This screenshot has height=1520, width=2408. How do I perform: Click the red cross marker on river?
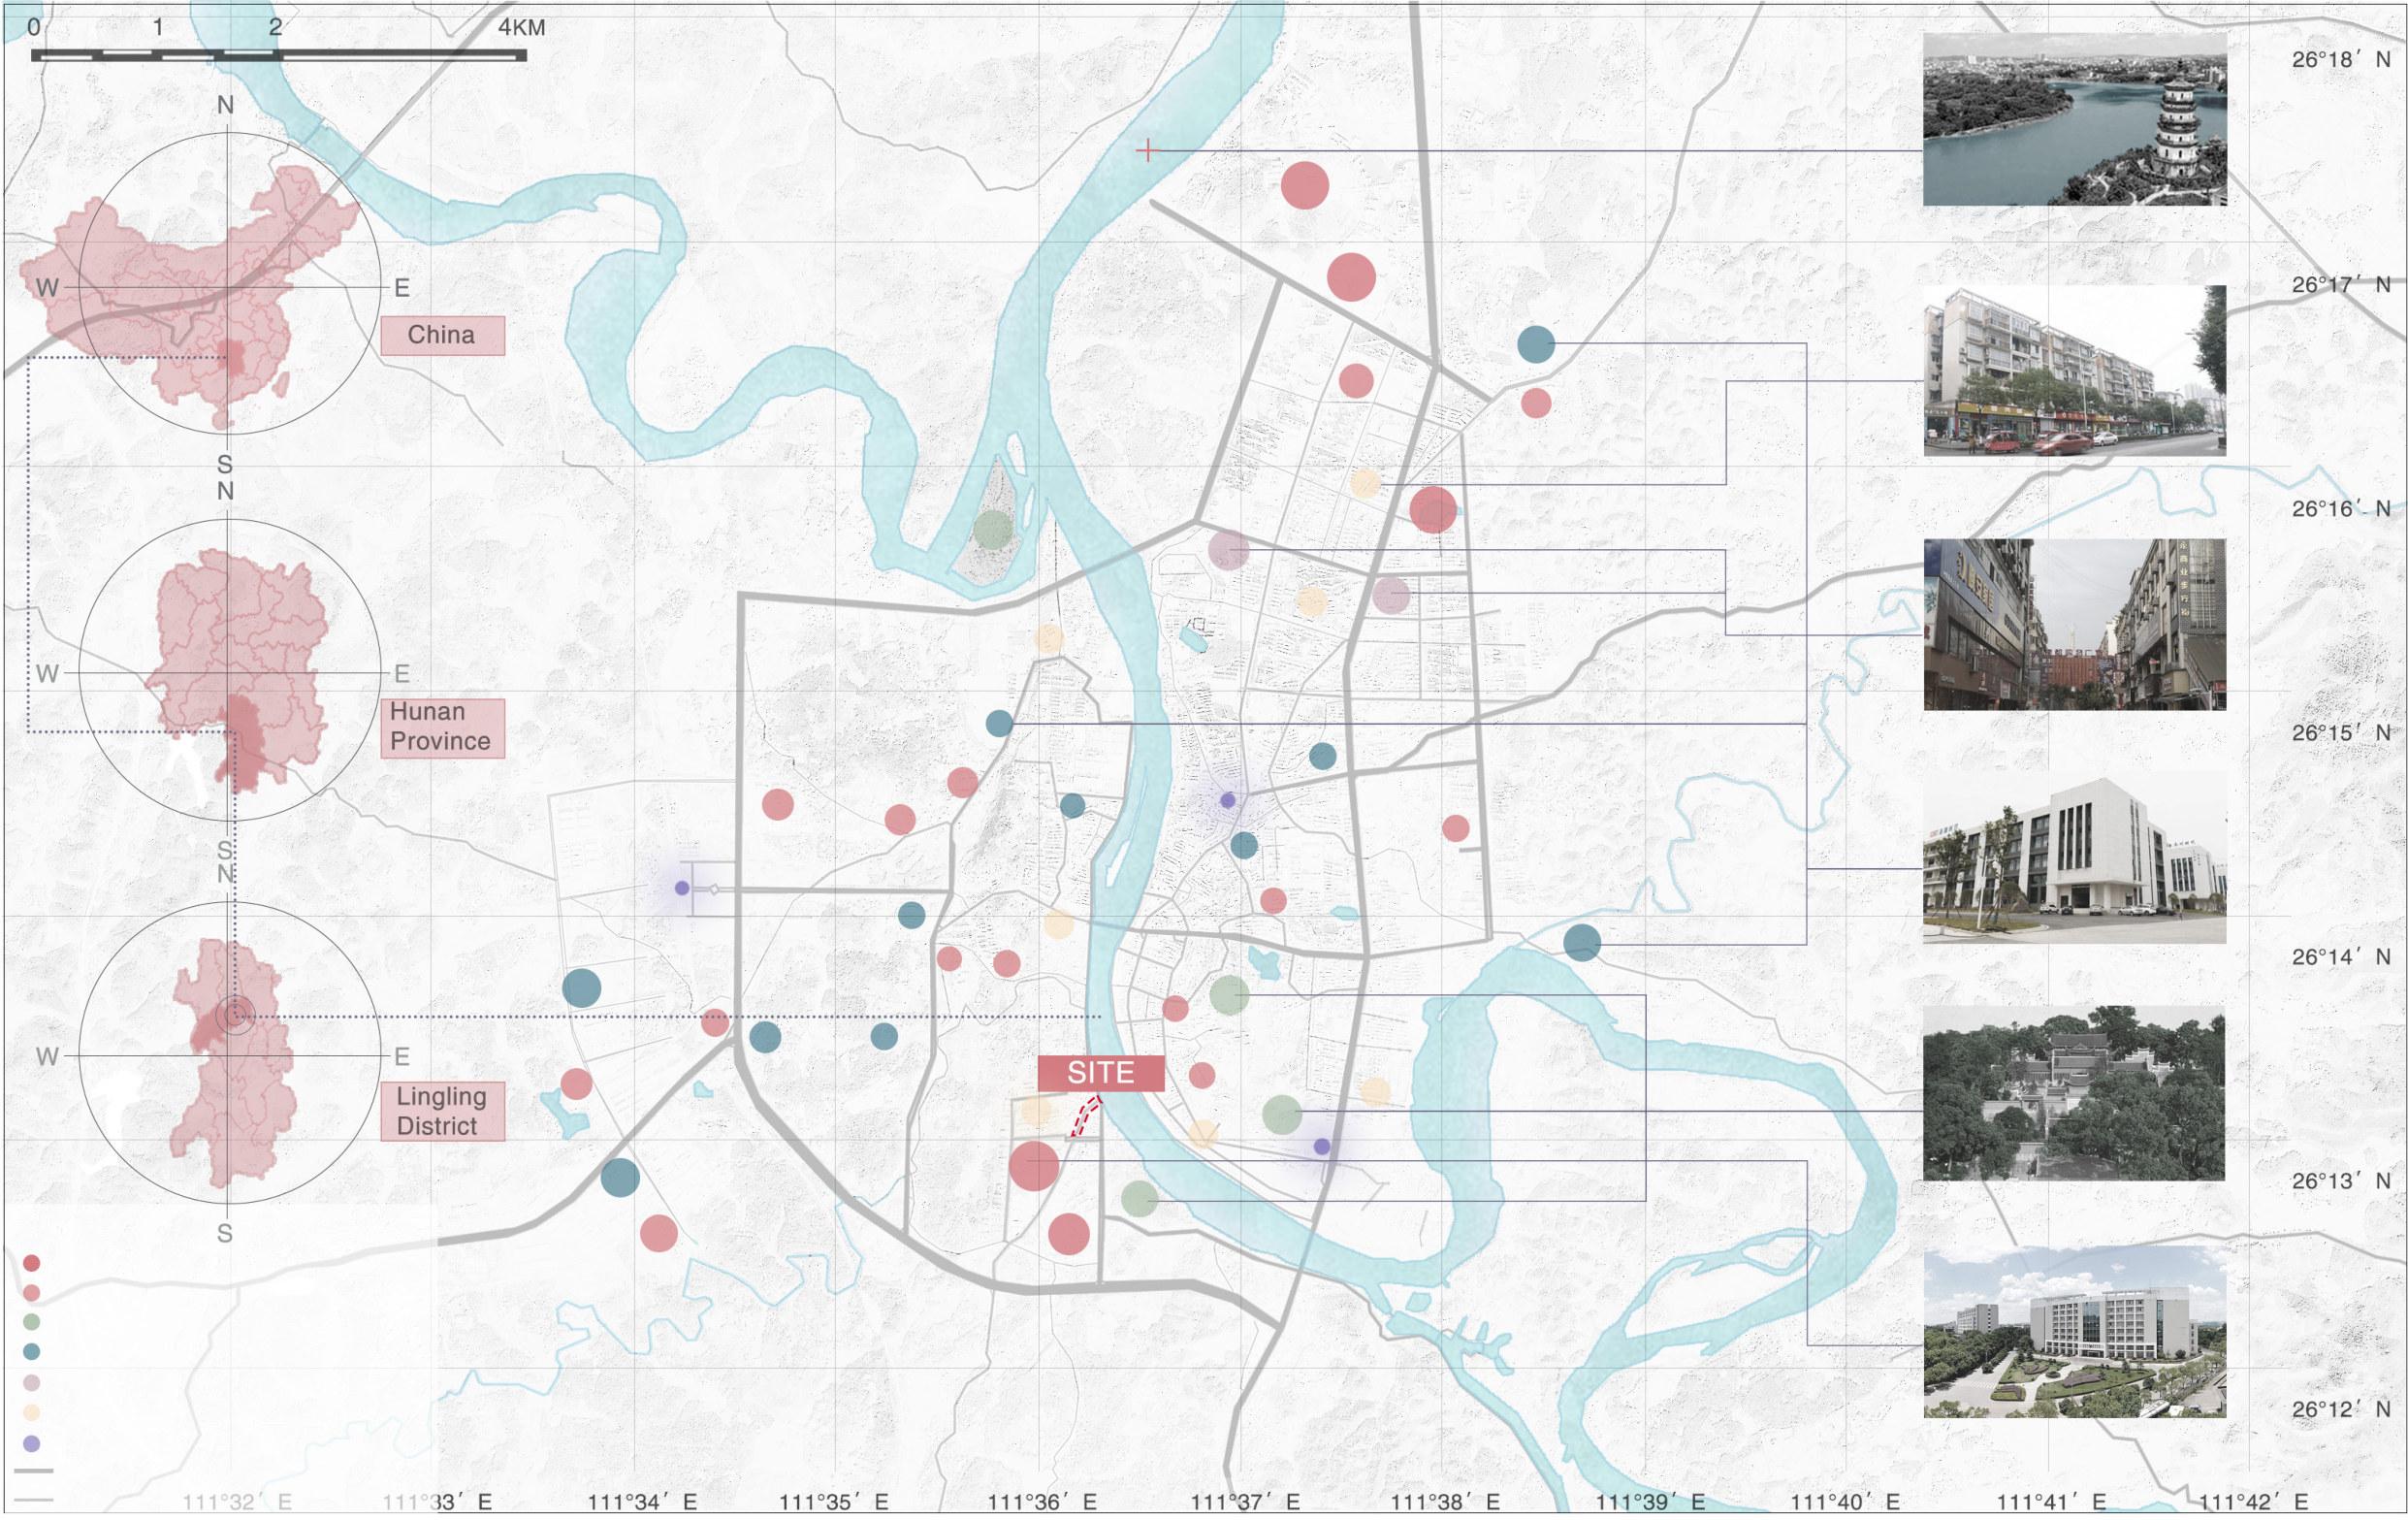1148,151
